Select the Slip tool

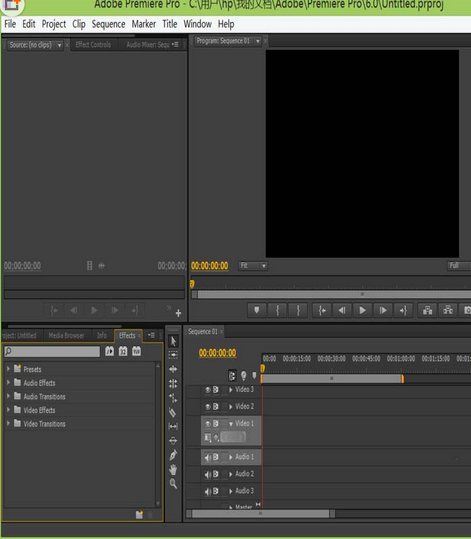(x=173, y=426)
